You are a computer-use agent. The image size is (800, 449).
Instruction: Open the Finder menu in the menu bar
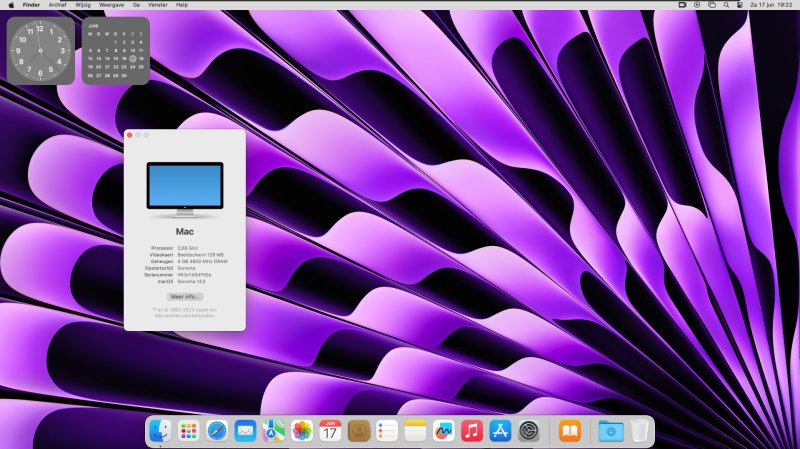(31, 5)
